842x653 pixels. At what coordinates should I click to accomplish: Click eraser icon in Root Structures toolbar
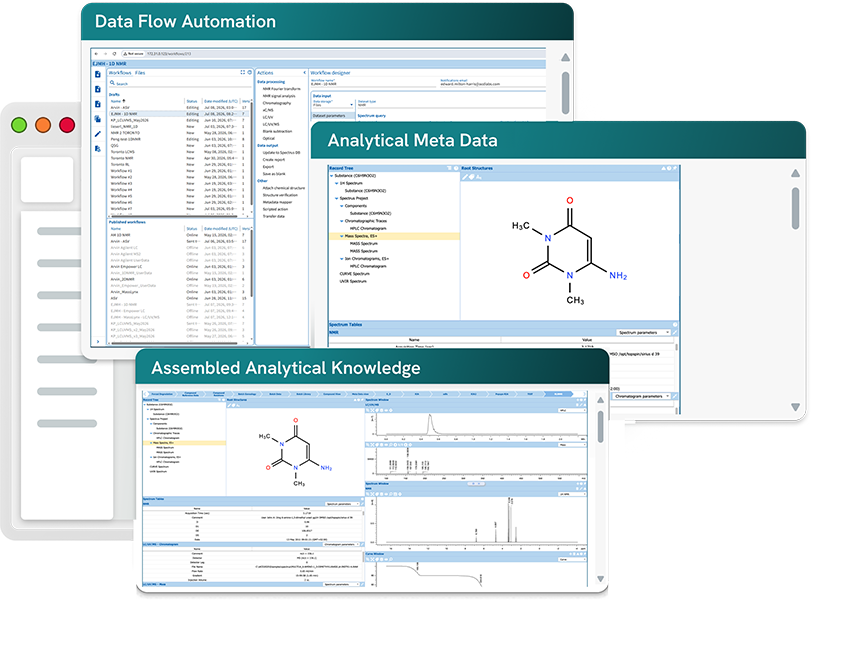click(471, 177)
